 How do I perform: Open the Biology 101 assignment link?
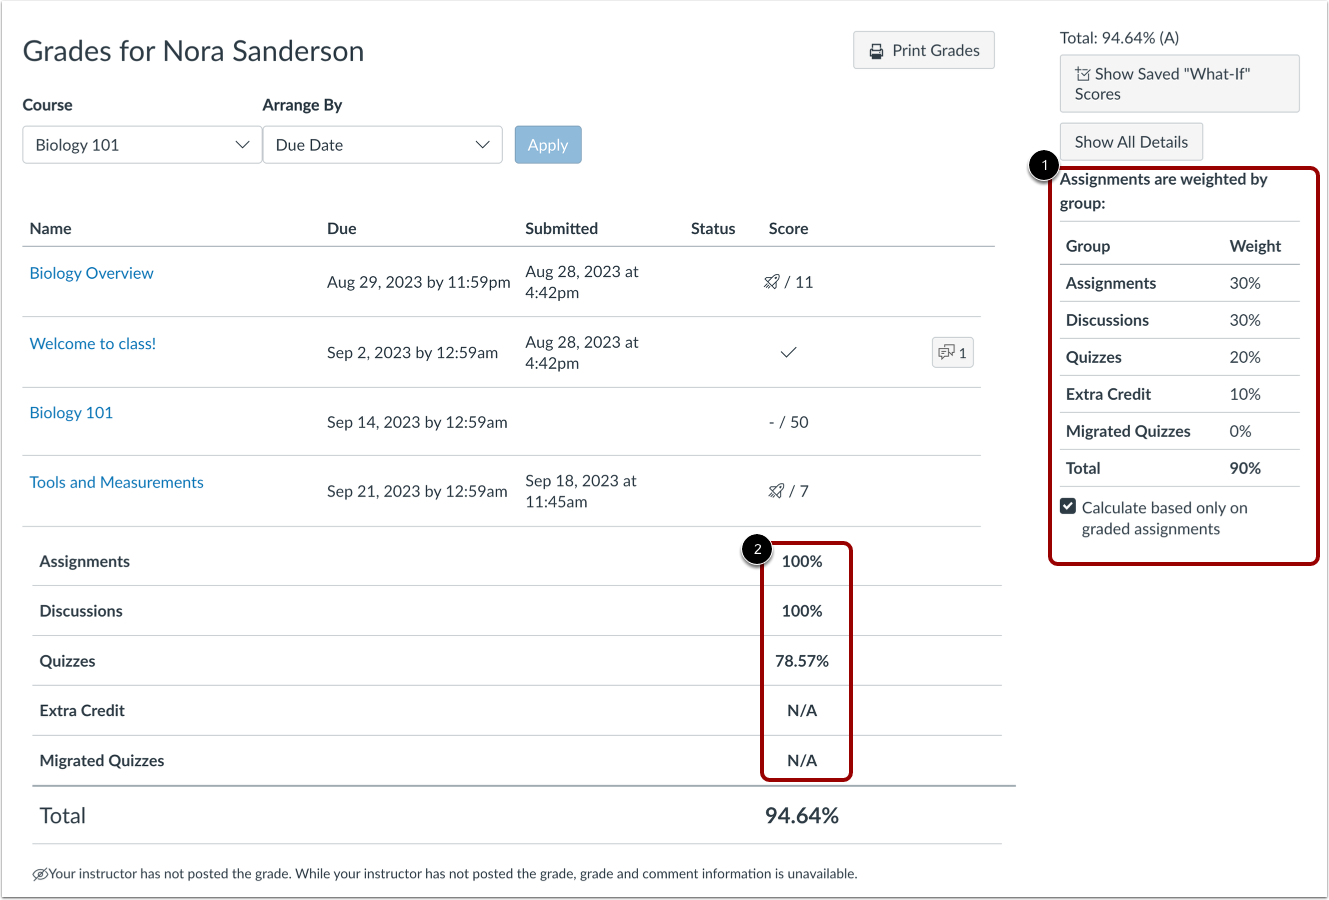pyautogui.click(x=71, y=412)
